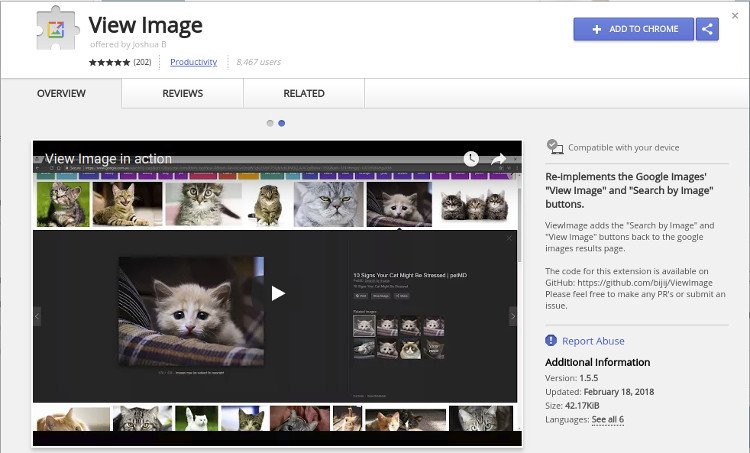
Task: Click the Additional Information heading
Action: tap(597, 362)
